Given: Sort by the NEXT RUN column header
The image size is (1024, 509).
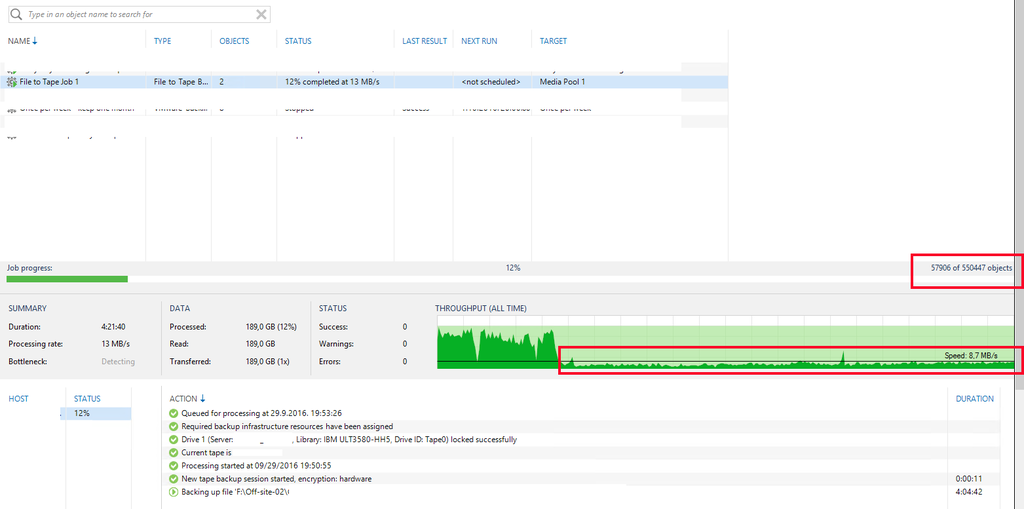Looking at the screenshot, I should tap(479, 41).
